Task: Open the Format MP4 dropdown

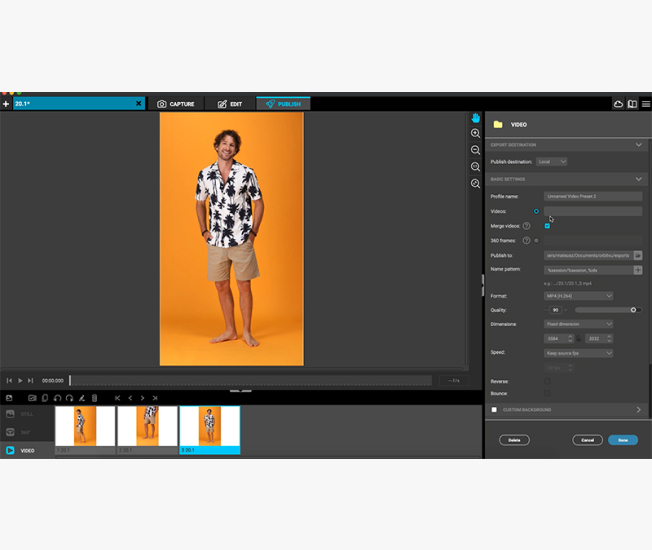Action: [579, 296]
